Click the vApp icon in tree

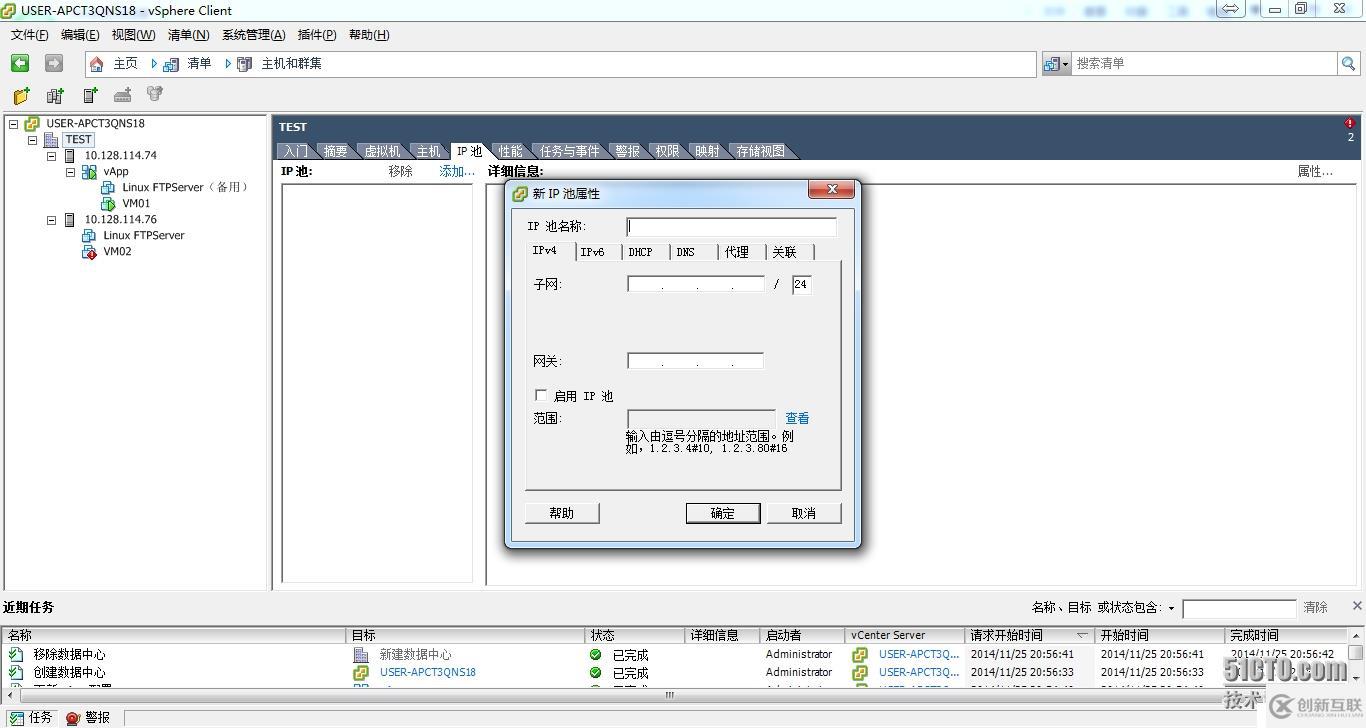90,172
